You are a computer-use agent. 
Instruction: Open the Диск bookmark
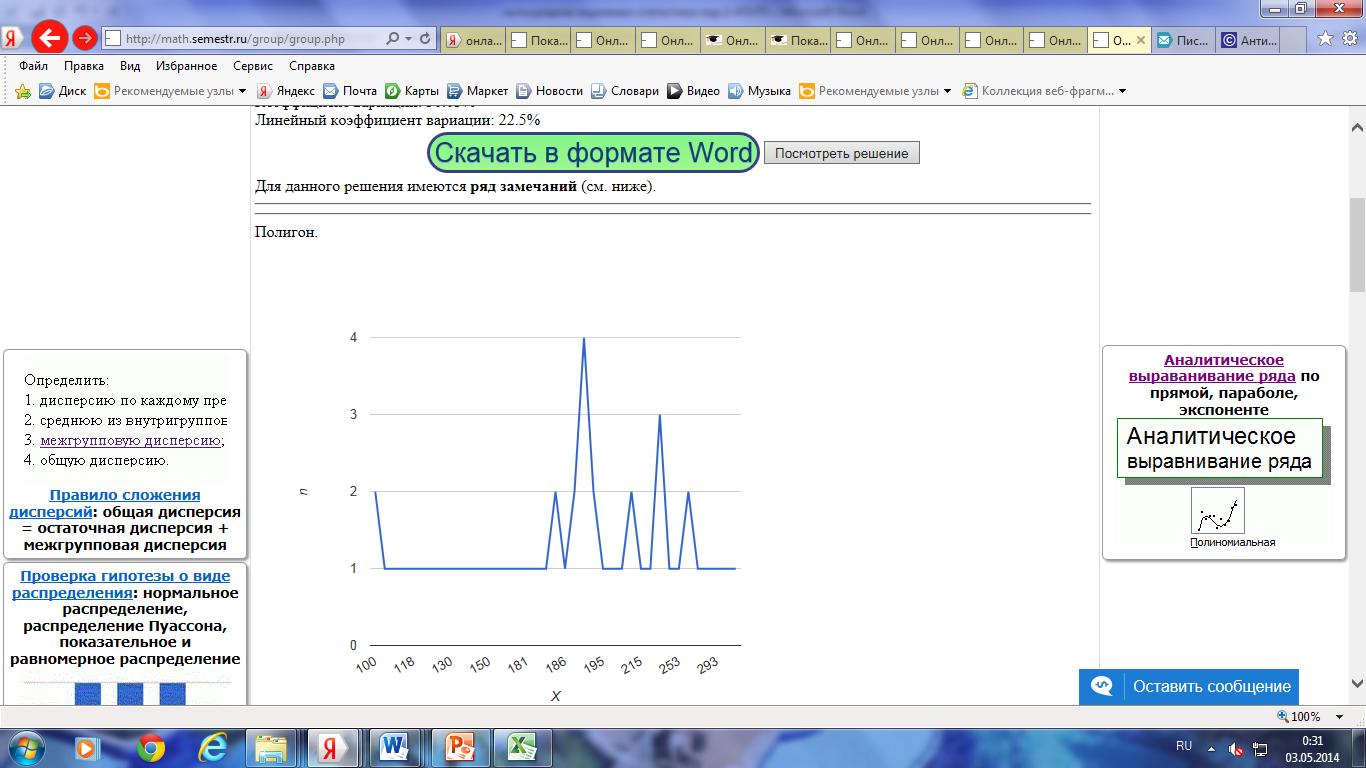(62, 91)
